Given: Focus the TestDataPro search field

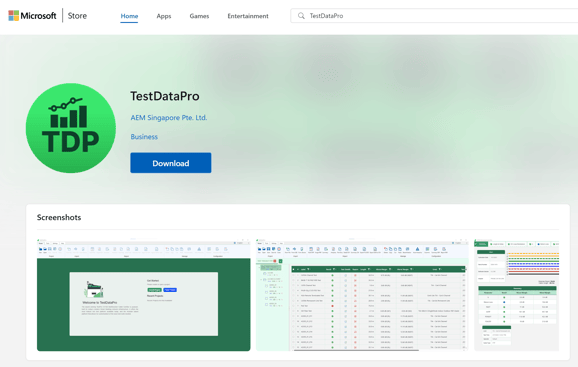Looking at the screenshot, I should pos(434,16).
